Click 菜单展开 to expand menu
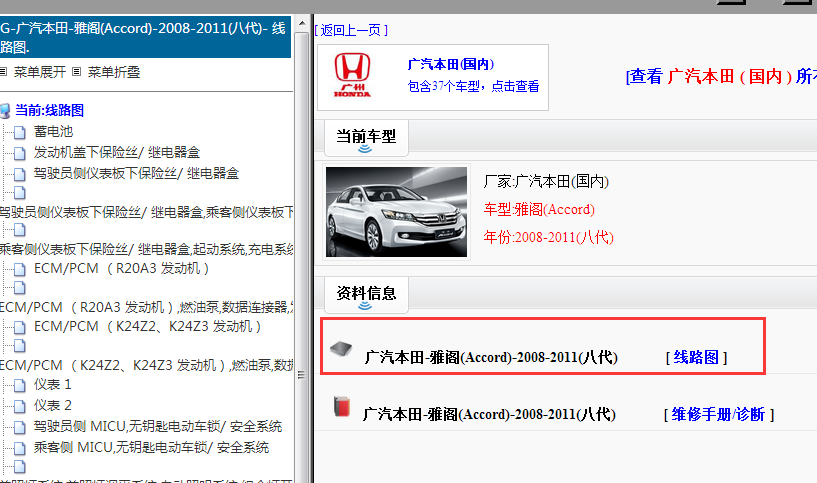The image size is (817, 483). (40, 72)
